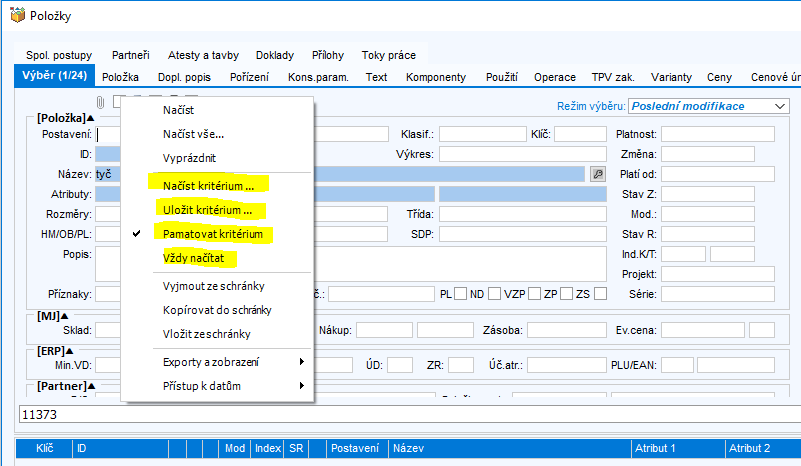Select Uložit kritérium menu entry
801x466 pixels.
tap(214, 210)
